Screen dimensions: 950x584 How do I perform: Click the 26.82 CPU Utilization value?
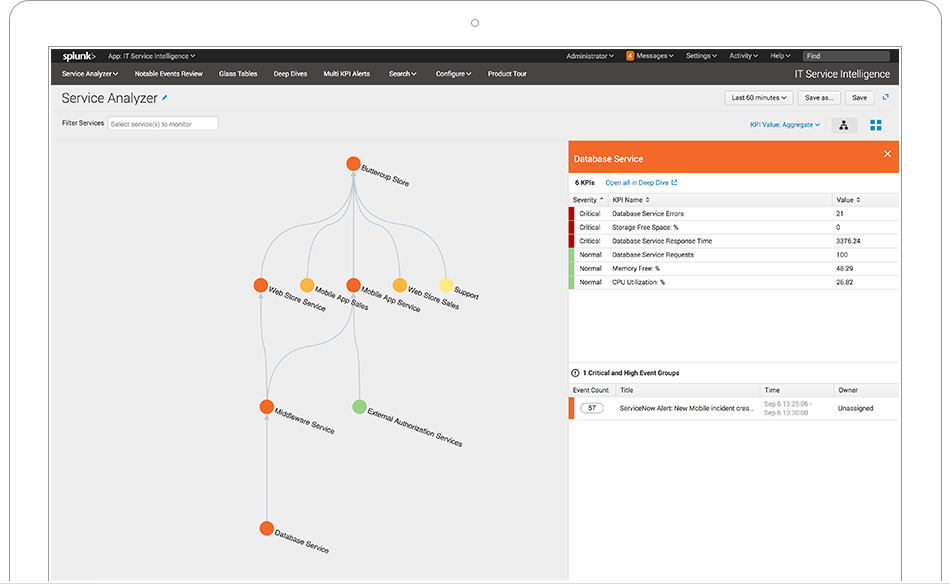pos(844,282)
